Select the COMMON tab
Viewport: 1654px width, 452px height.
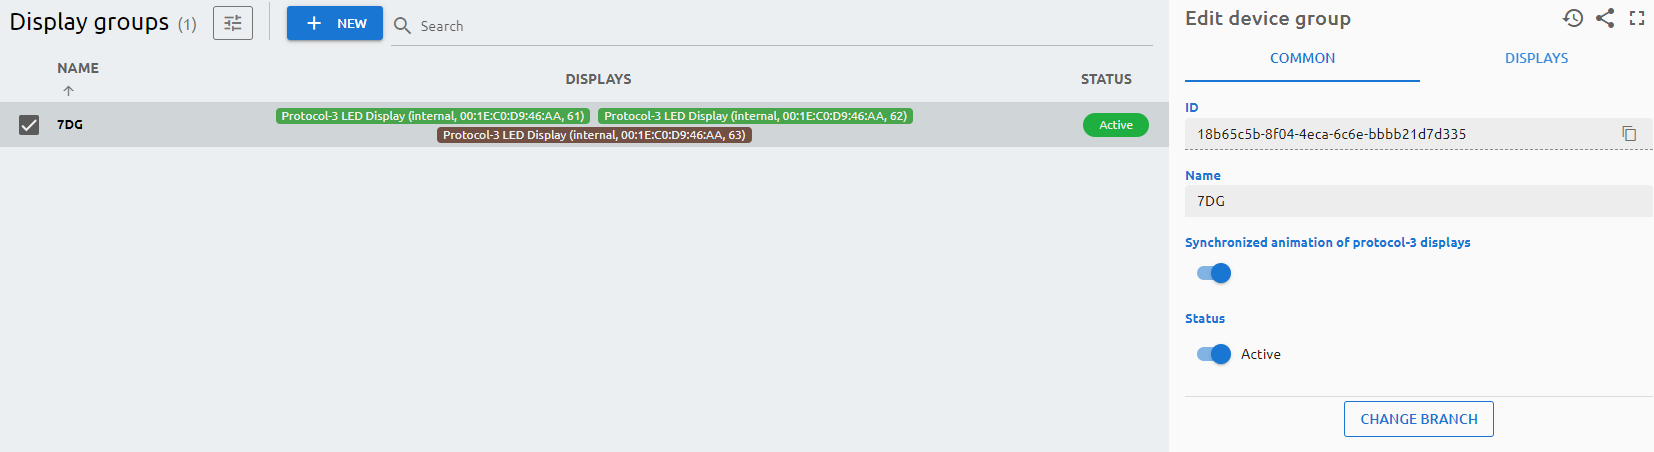point(1302,58)
